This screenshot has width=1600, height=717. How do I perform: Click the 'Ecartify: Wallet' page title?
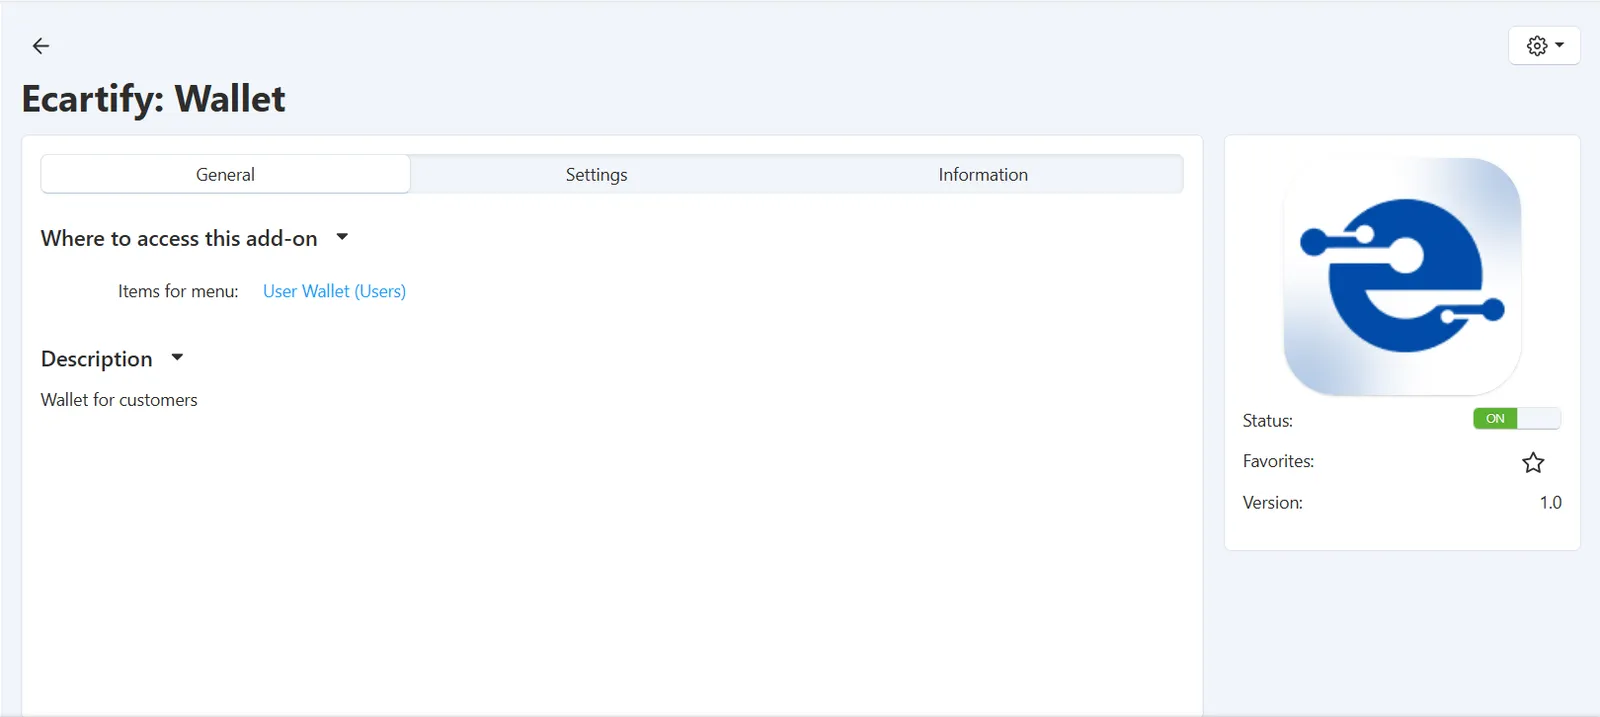[153, 99]
